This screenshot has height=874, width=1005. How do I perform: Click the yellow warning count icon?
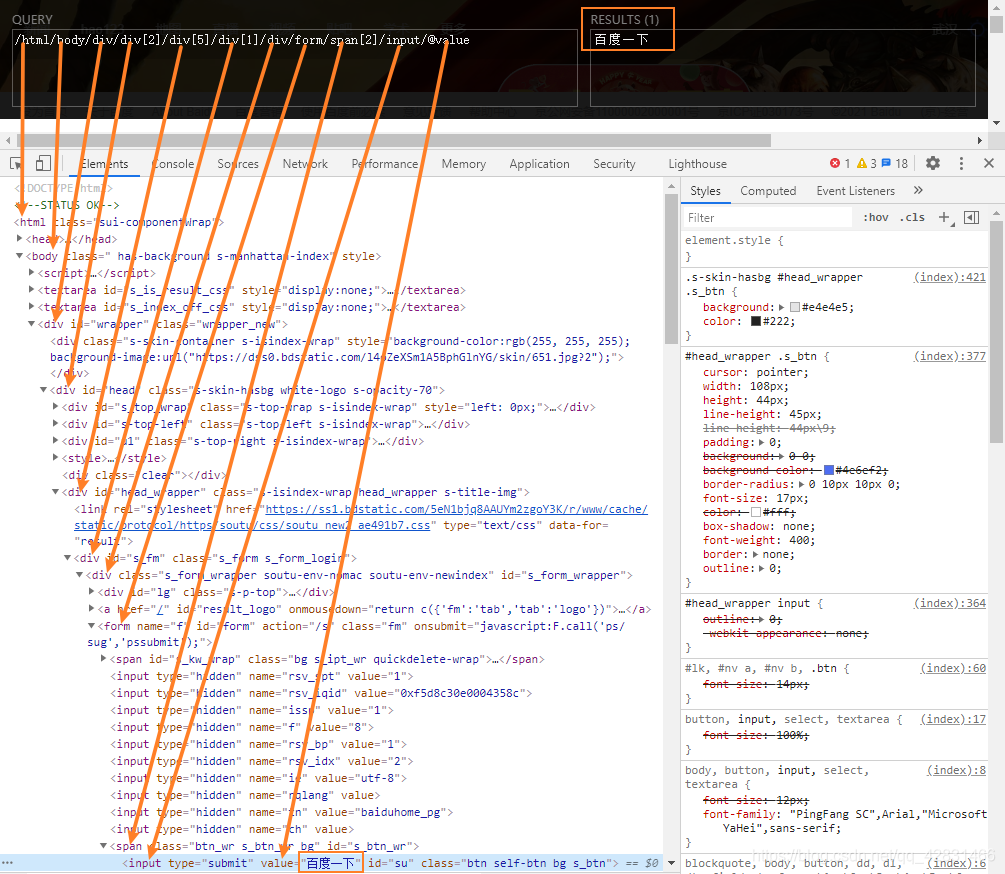coord(862,163)
